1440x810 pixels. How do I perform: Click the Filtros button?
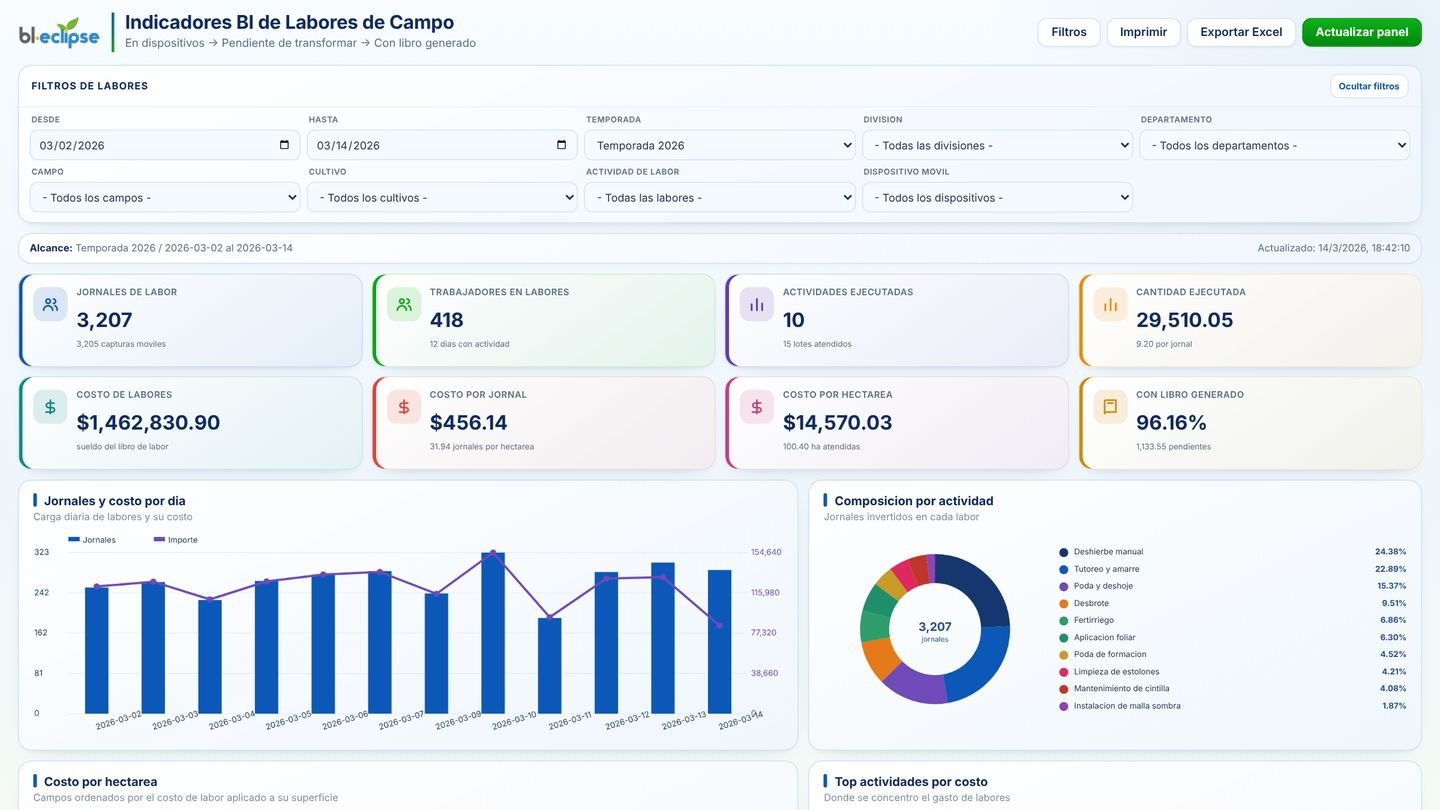point(1069,32)
